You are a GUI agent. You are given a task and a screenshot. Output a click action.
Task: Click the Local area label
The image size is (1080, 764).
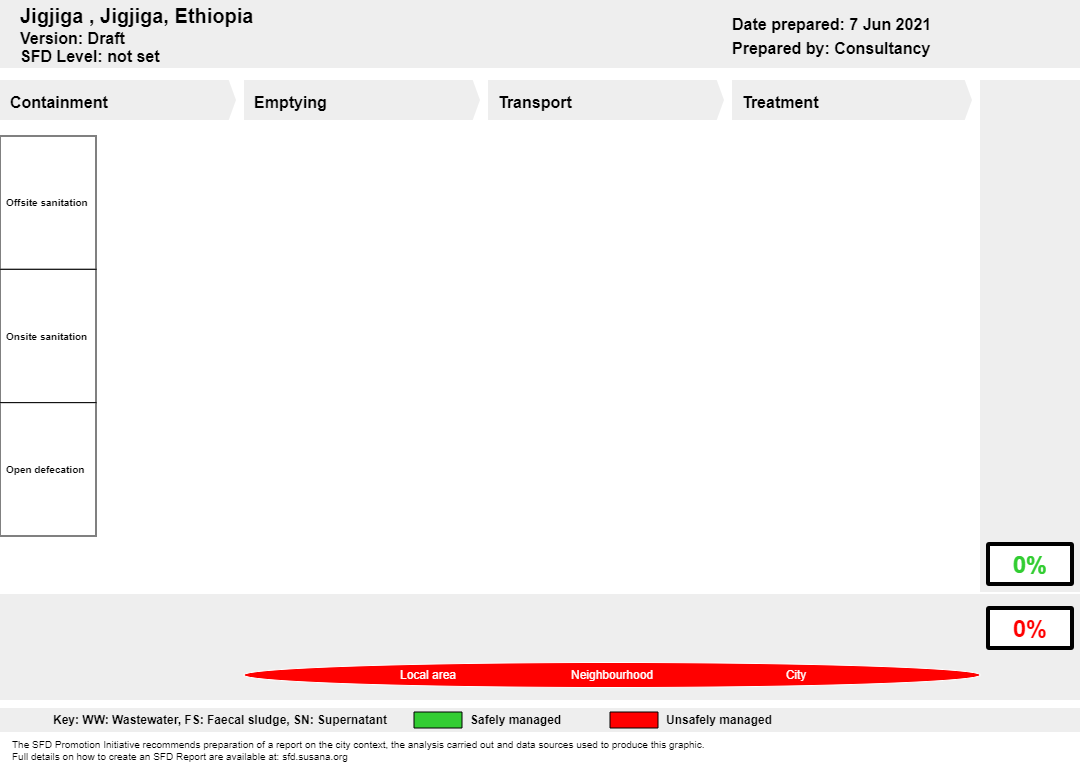pos(428,675)
